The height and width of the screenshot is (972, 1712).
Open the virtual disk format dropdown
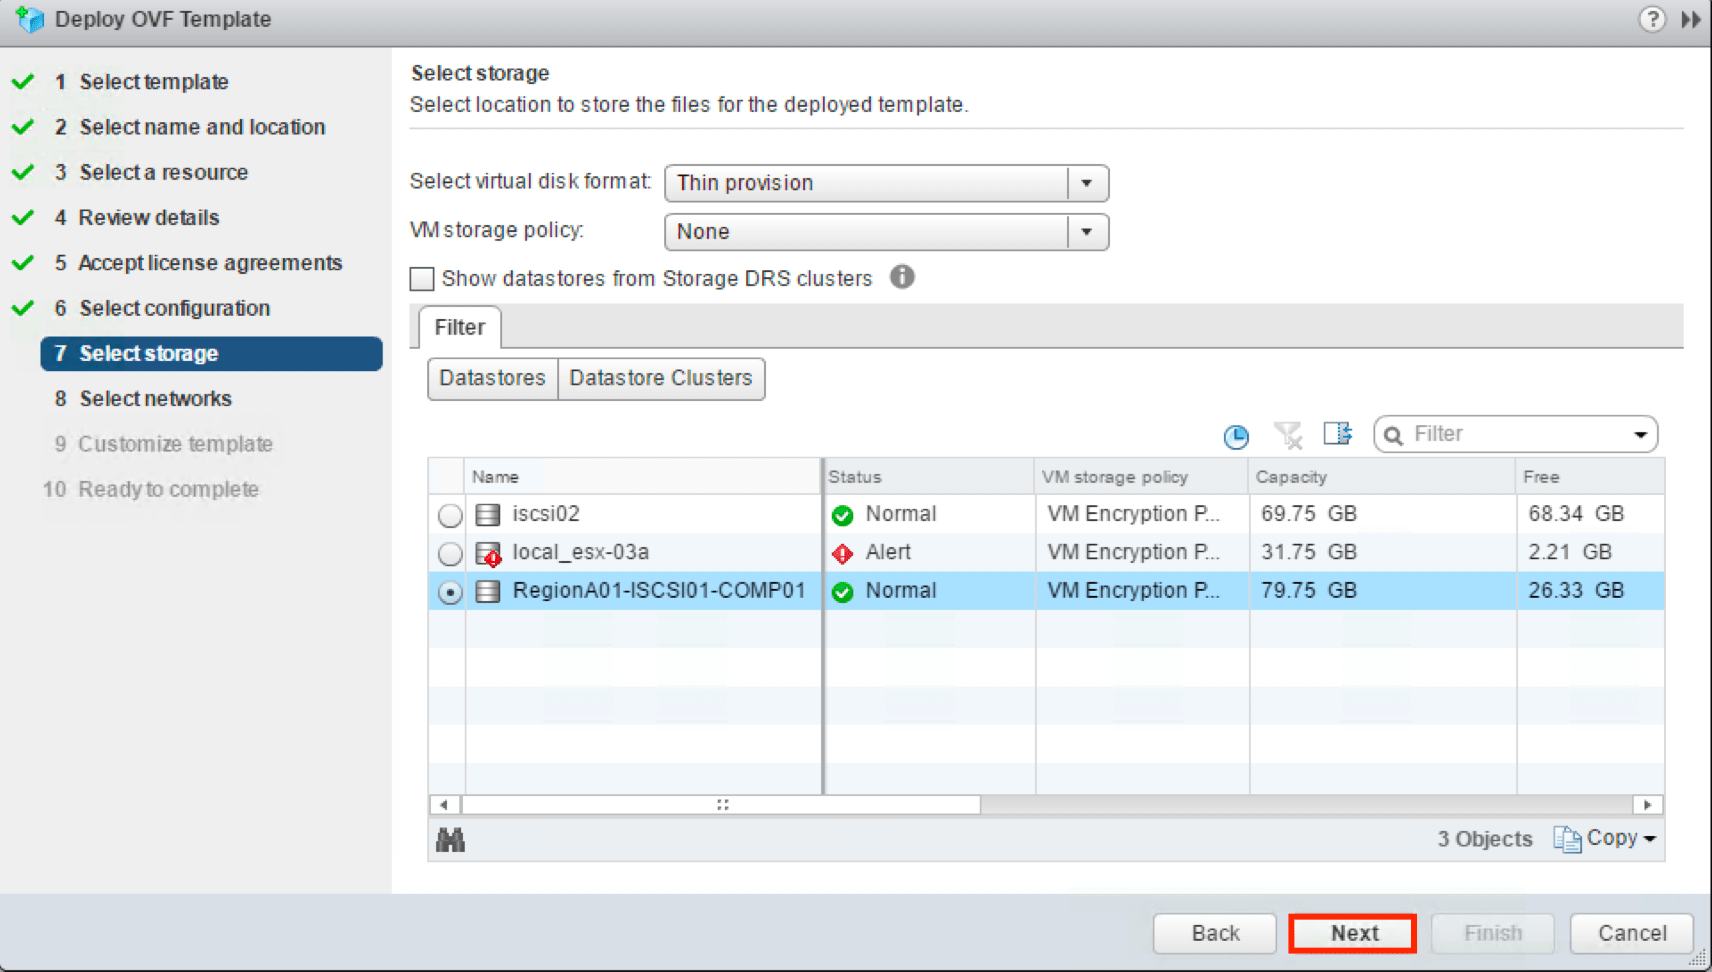1086,183
